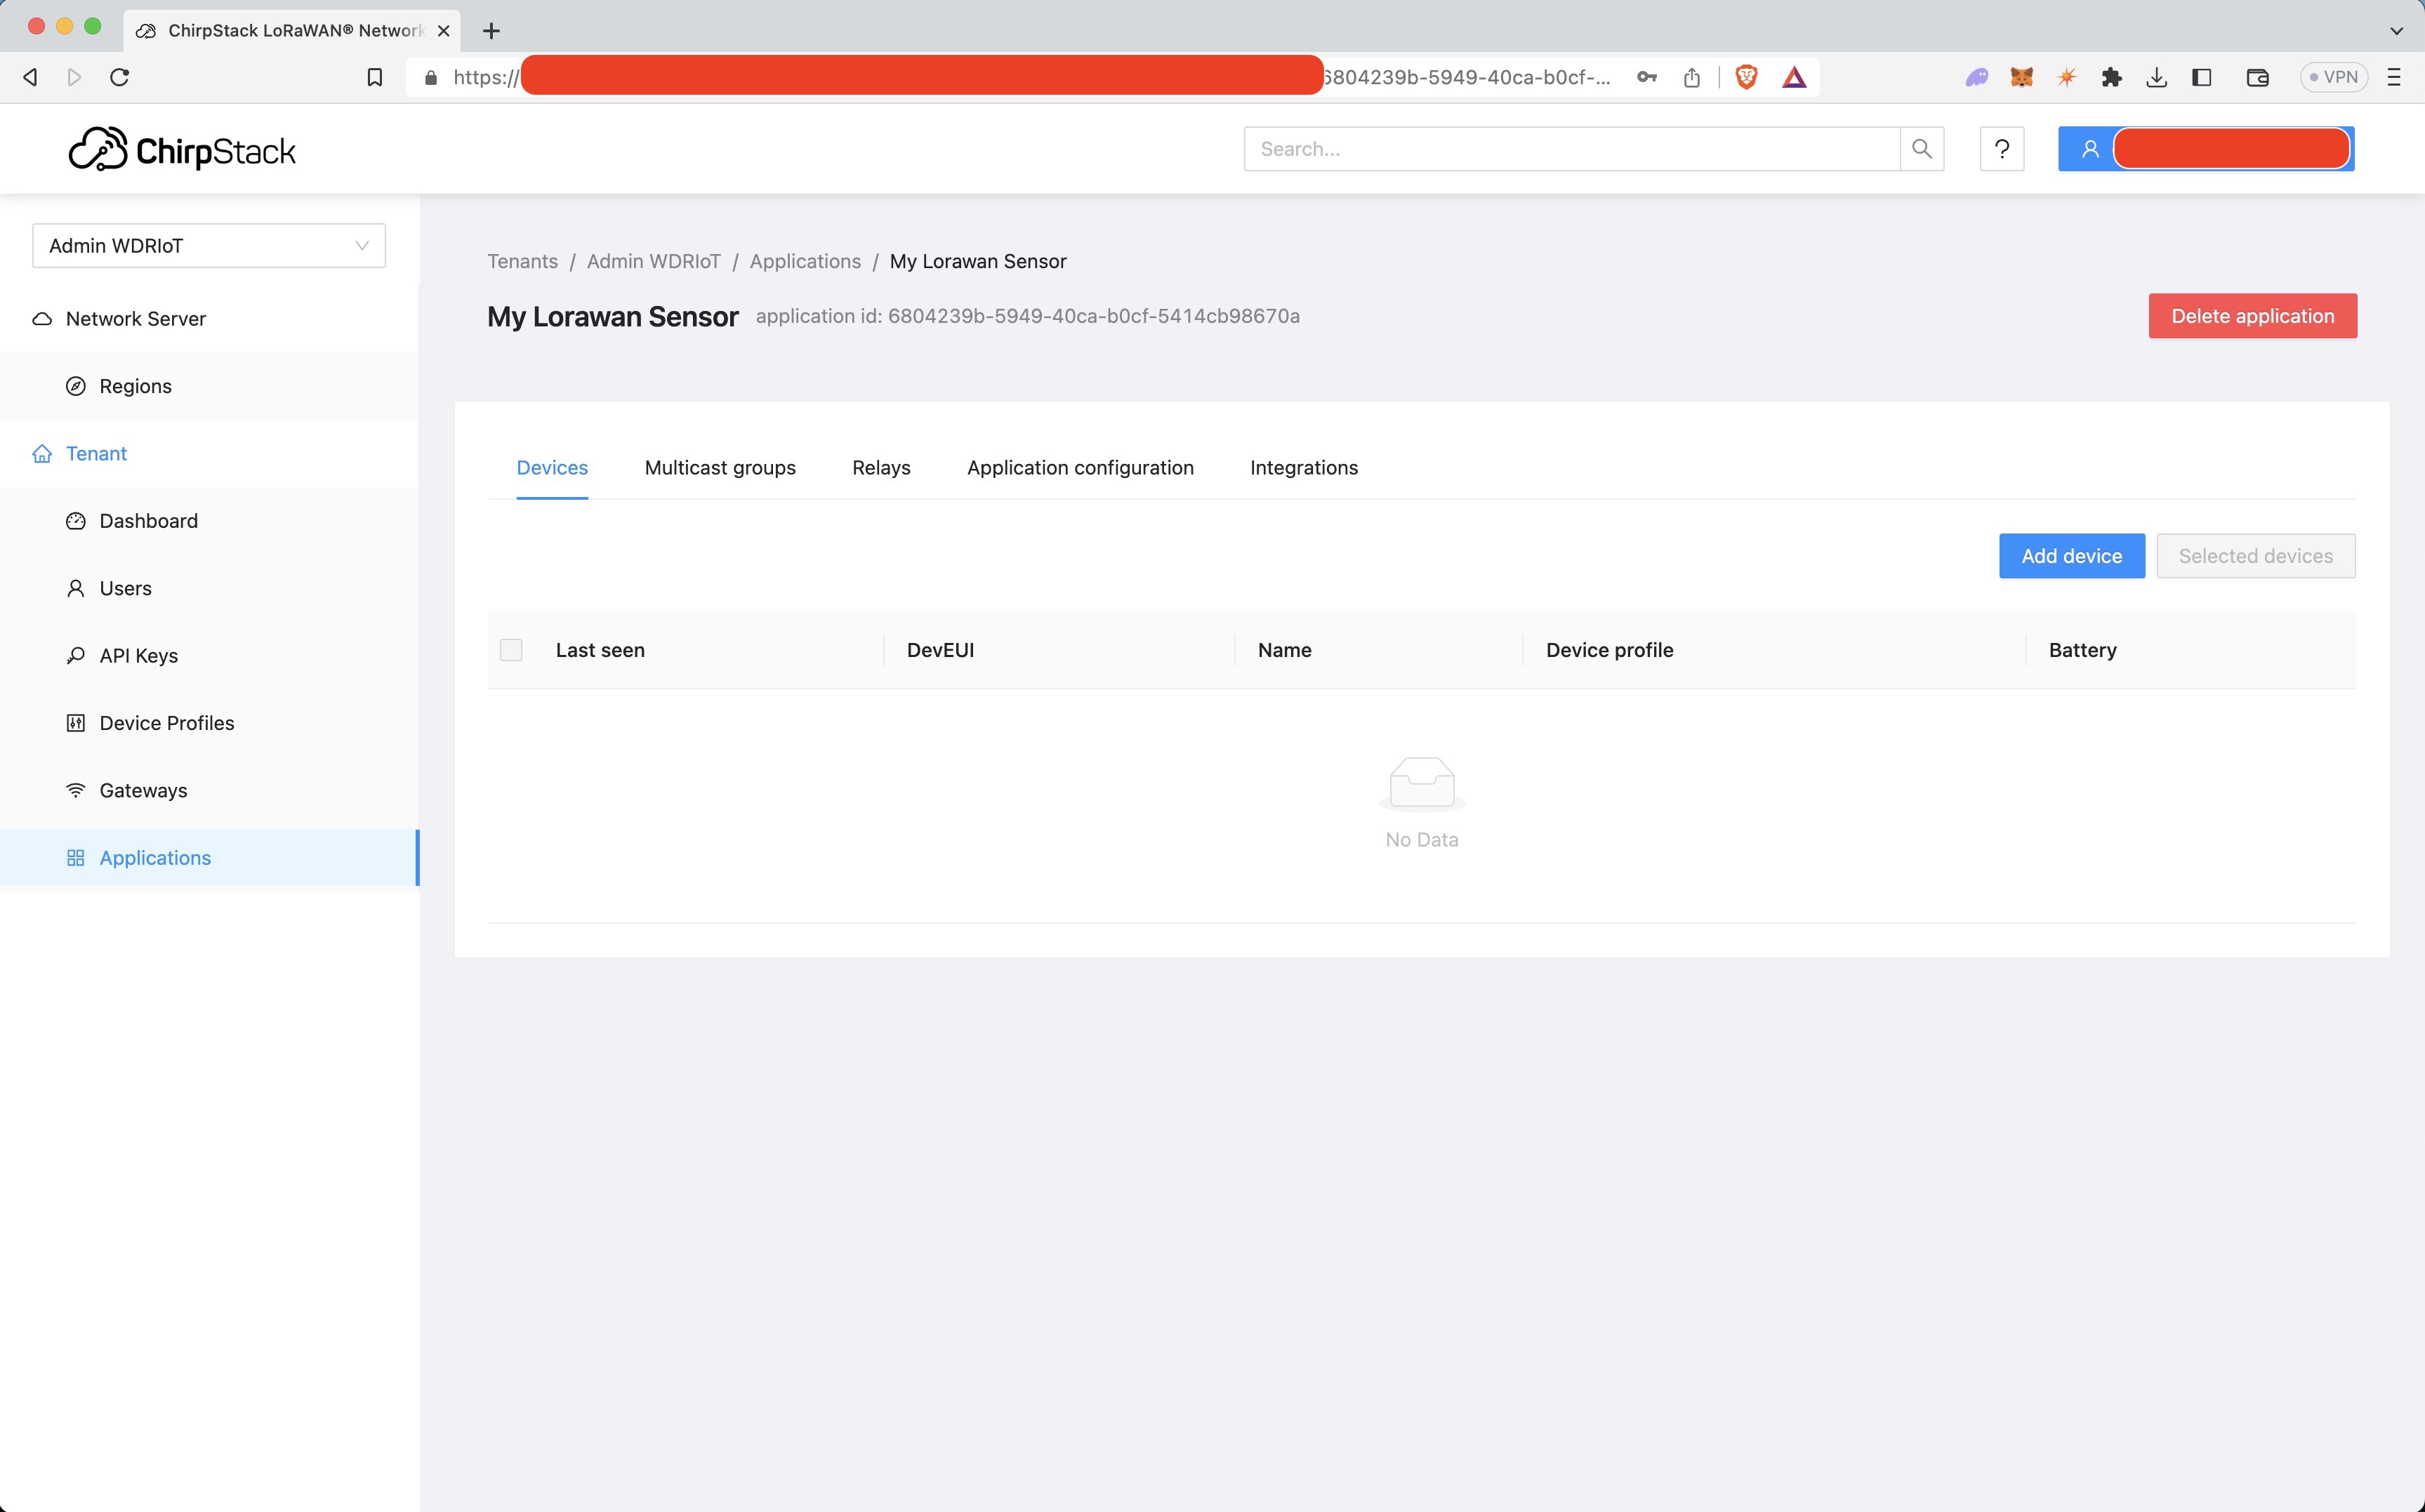Open the Selected devices dropdown button
The height and width of the screenshot is (1512, 2425).
point(2255,556)
